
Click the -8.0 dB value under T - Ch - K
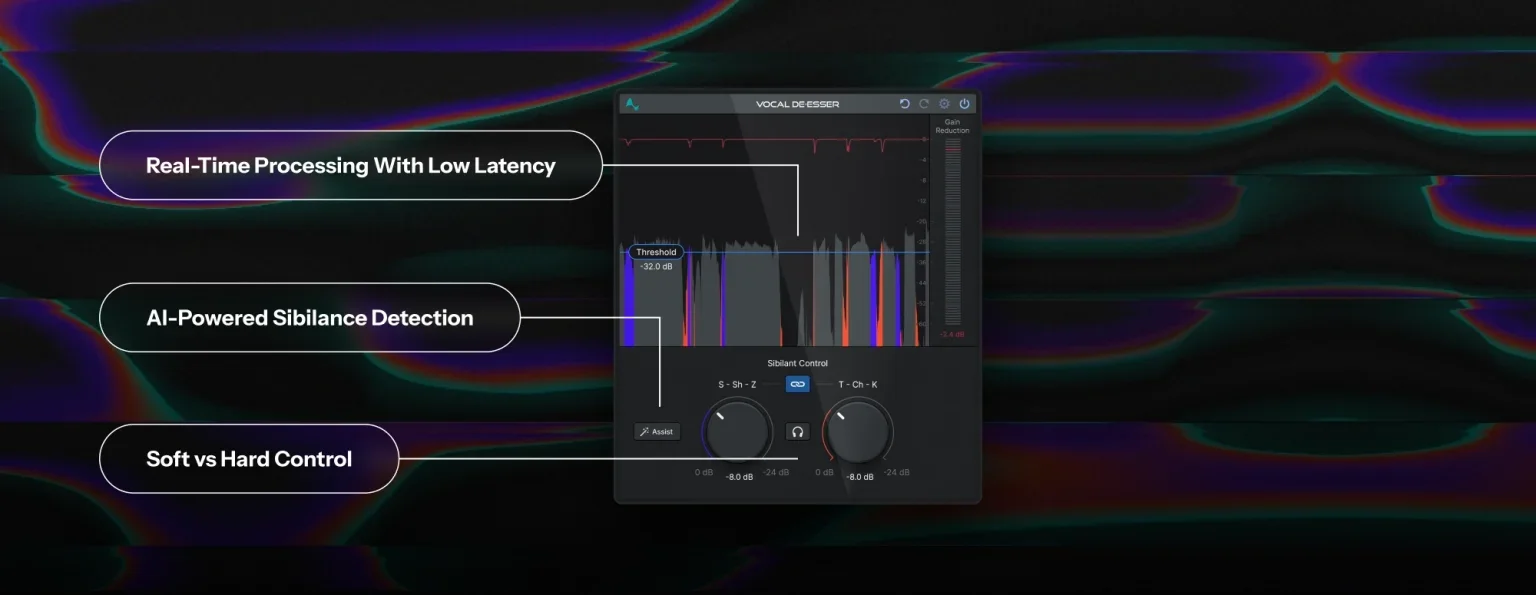click(860, 477)
